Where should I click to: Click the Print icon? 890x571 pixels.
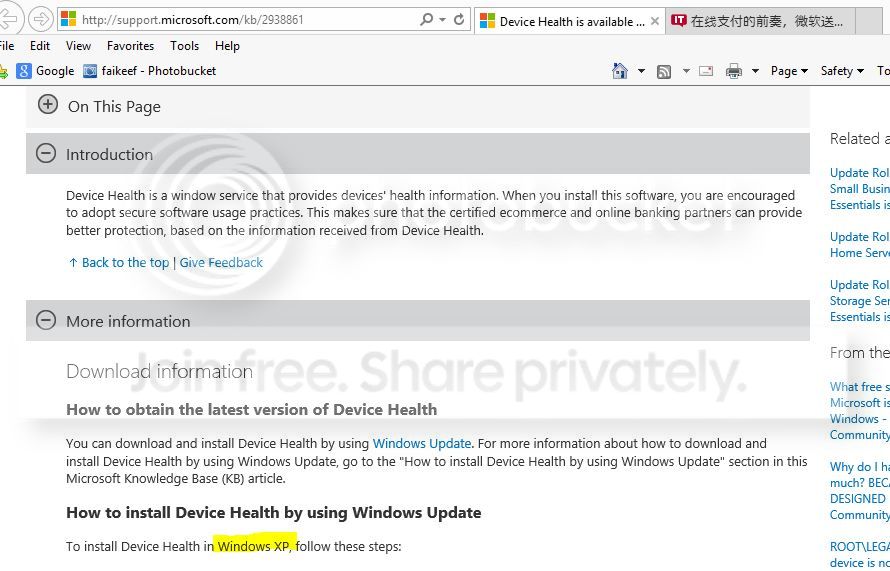coord(734,71)
